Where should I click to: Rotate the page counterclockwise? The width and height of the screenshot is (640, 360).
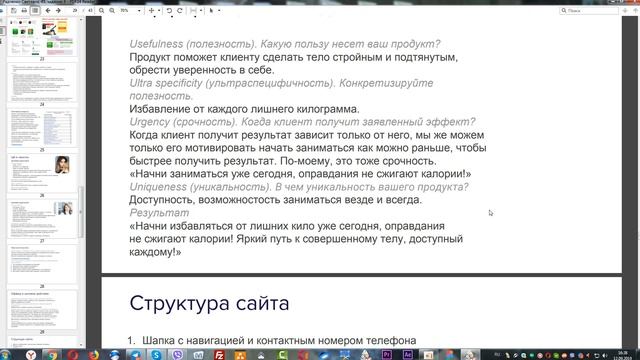(169, 11)
